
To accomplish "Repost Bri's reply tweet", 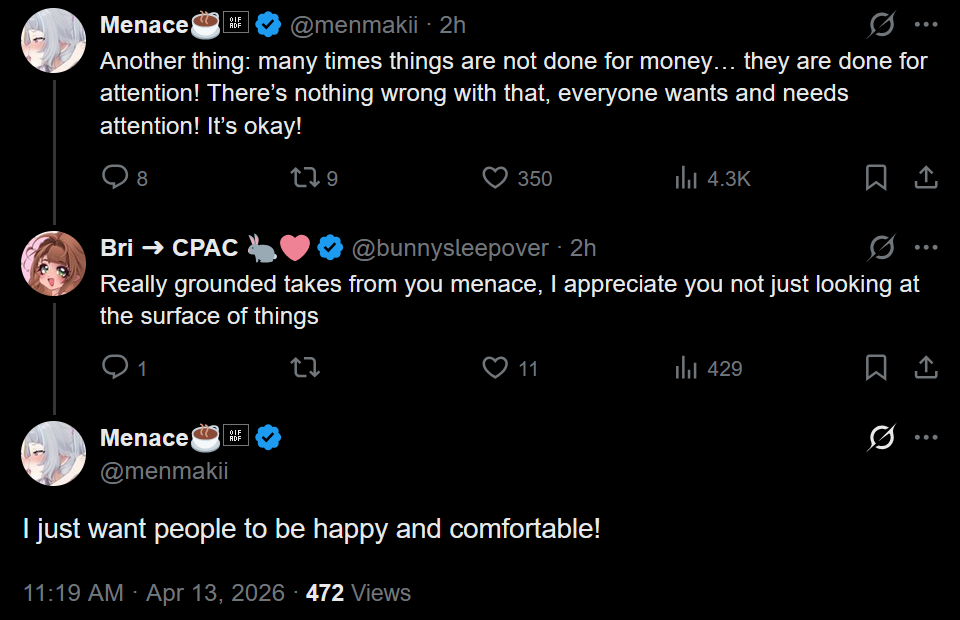I will 304,368.
